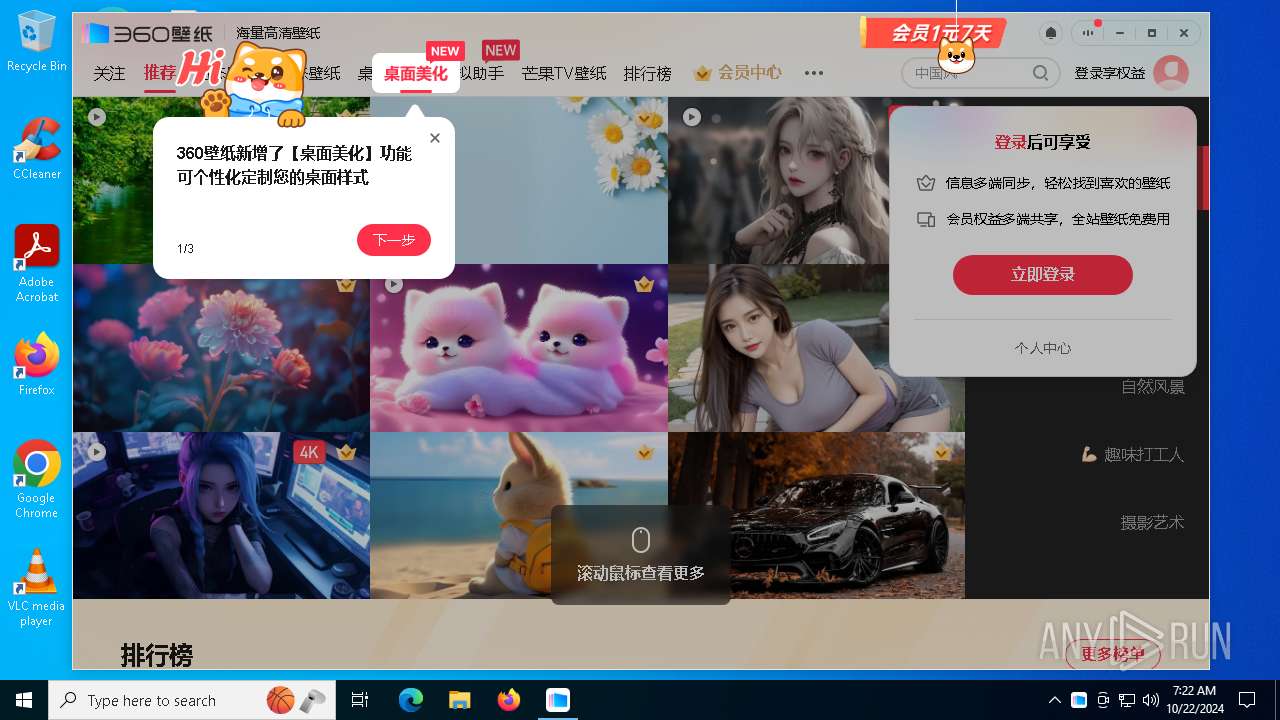Click the 登录享权益 link
The image size is (1280, 720).
click(1109, 73)
